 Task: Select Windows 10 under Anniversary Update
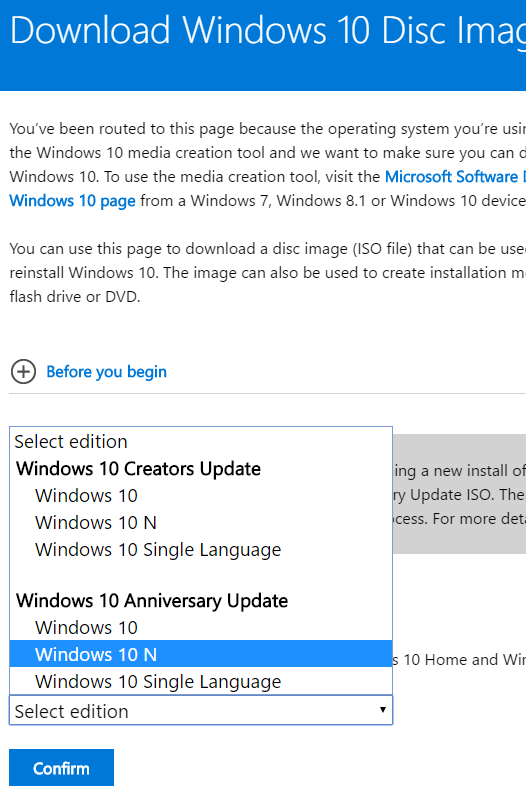pyautogui.click(x=201, y=628)
